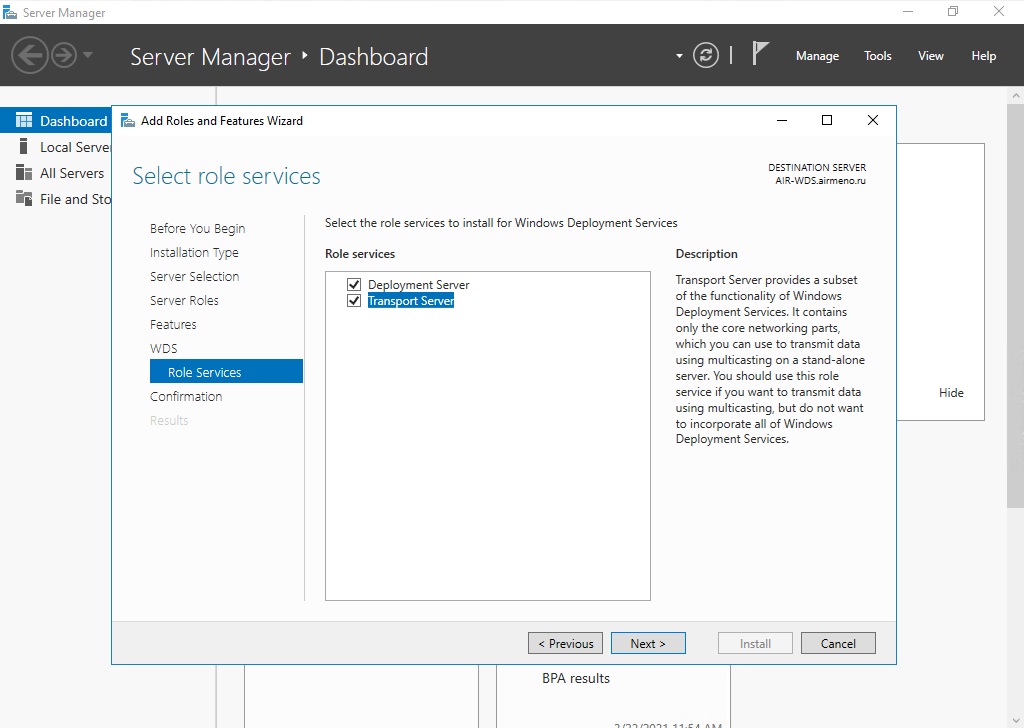Open the View menu
Image resolution: width=1024 pixels, height=728 pixels.
point(930,56)
